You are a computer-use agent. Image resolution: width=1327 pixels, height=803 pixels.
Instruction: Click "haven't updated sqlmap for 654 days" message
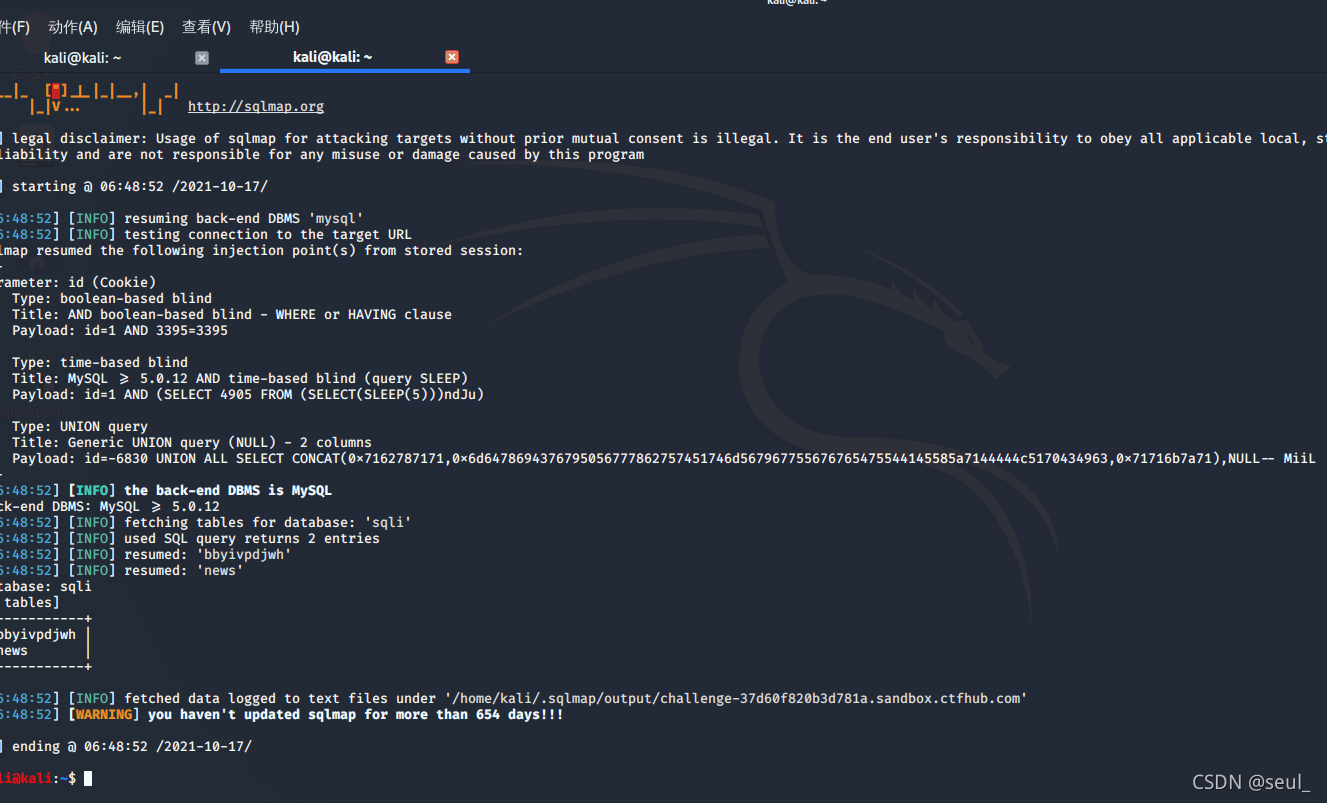tap(356, 714)
